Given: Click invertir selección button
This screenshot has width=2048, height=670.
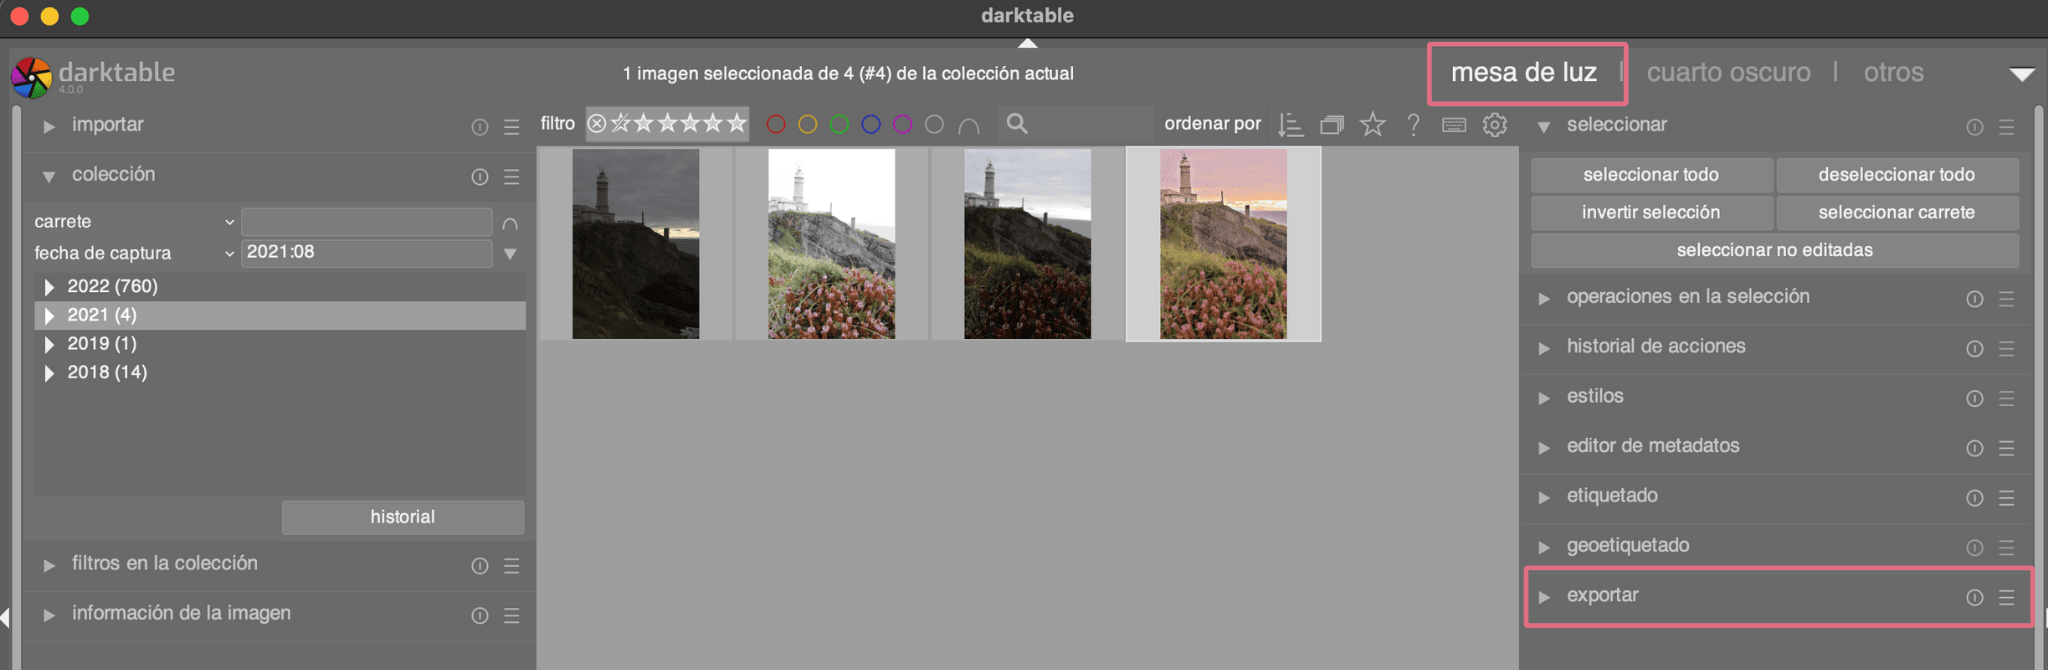Looking at the screenshot, I should [1651, 213].
